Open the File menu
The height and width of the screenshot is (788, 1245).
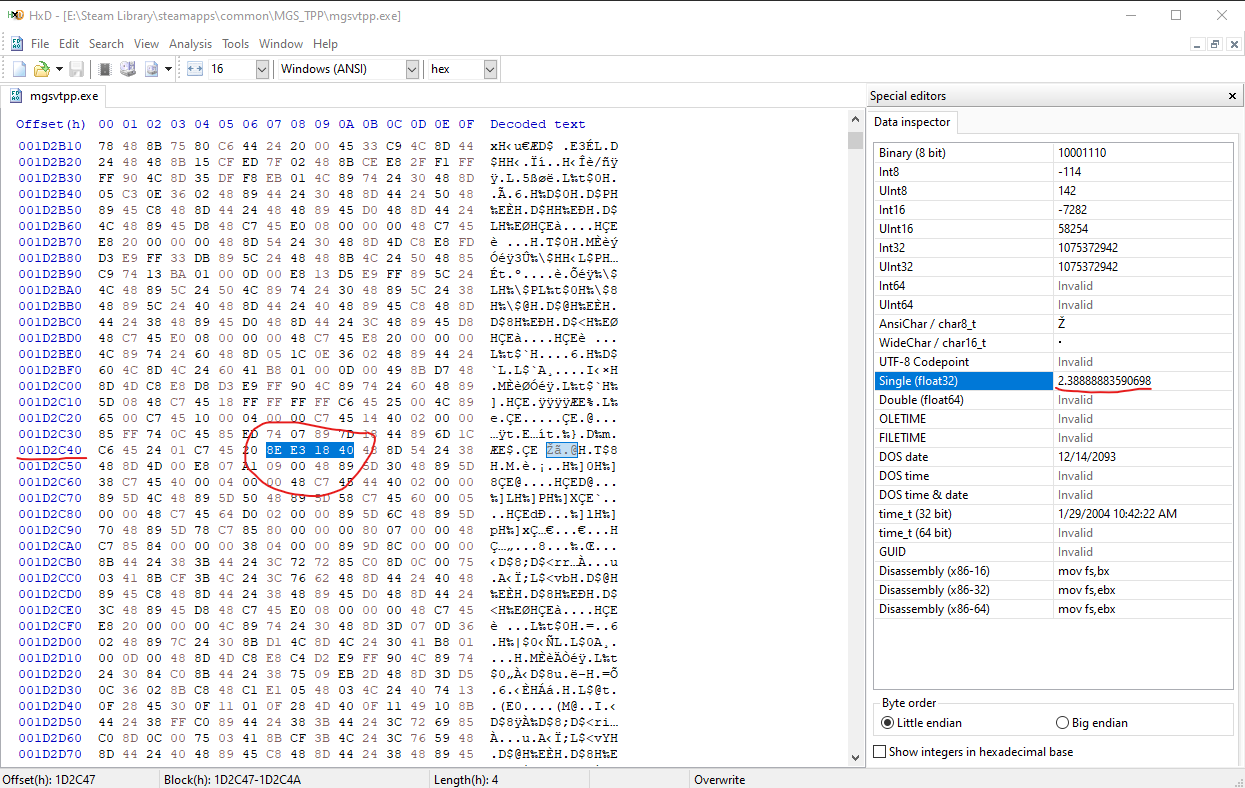40,44
